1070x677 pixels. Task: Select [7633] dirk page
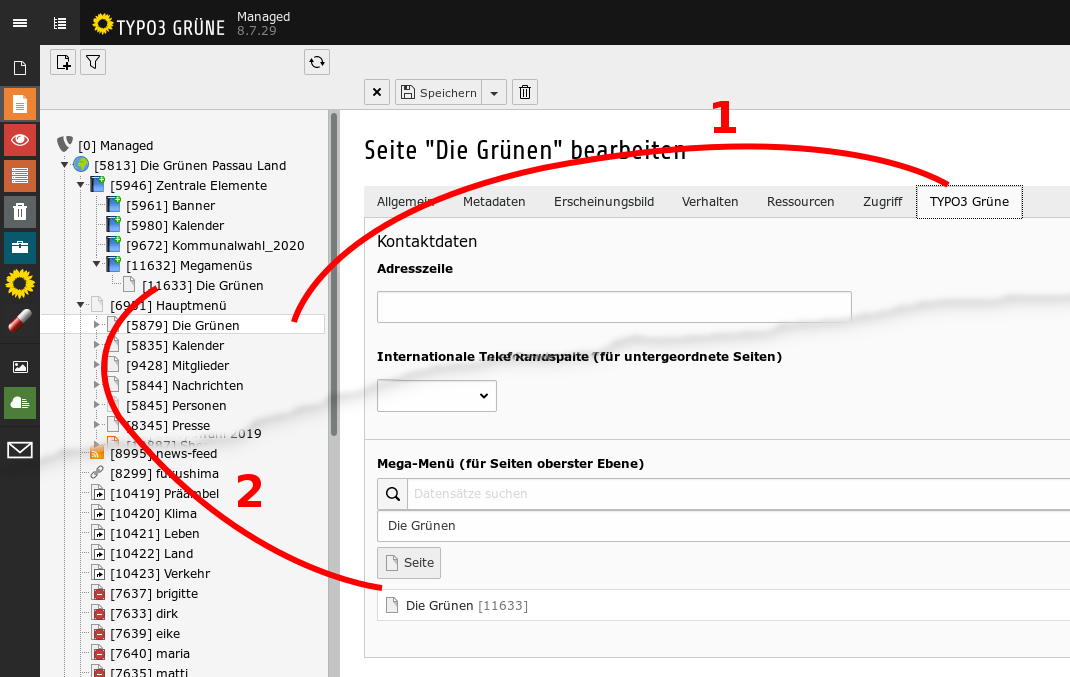click(x=143, y=614)
